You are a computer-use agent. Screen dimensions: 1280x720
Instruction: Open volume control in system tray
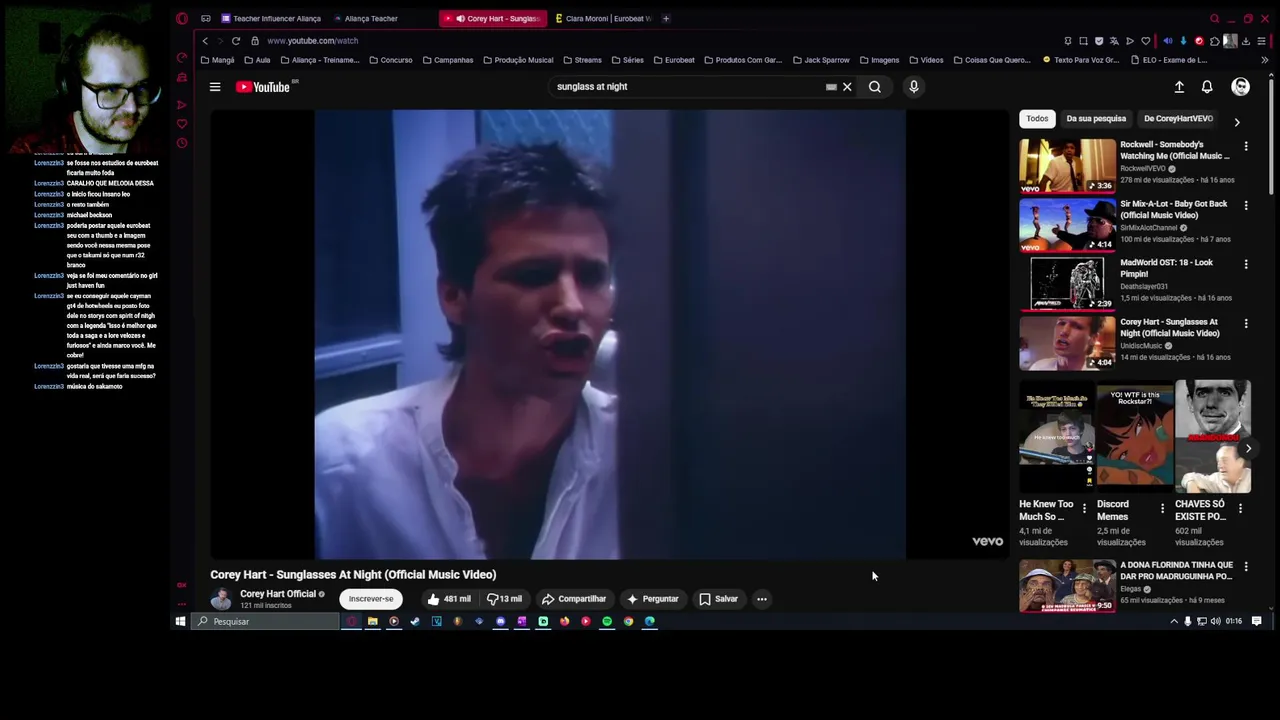coord(1216,622)
